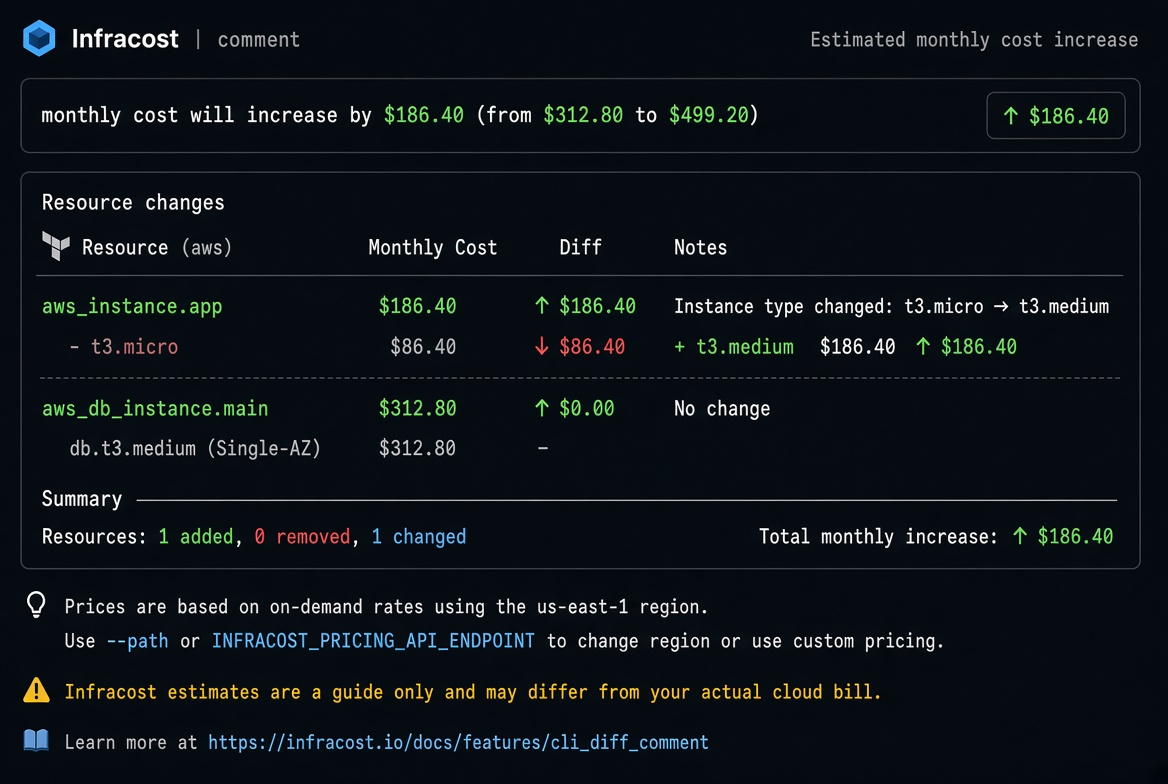Select the aws_instance.app resource name
The height and width of the screenshot is (784, 1168).
click(132, 306)
